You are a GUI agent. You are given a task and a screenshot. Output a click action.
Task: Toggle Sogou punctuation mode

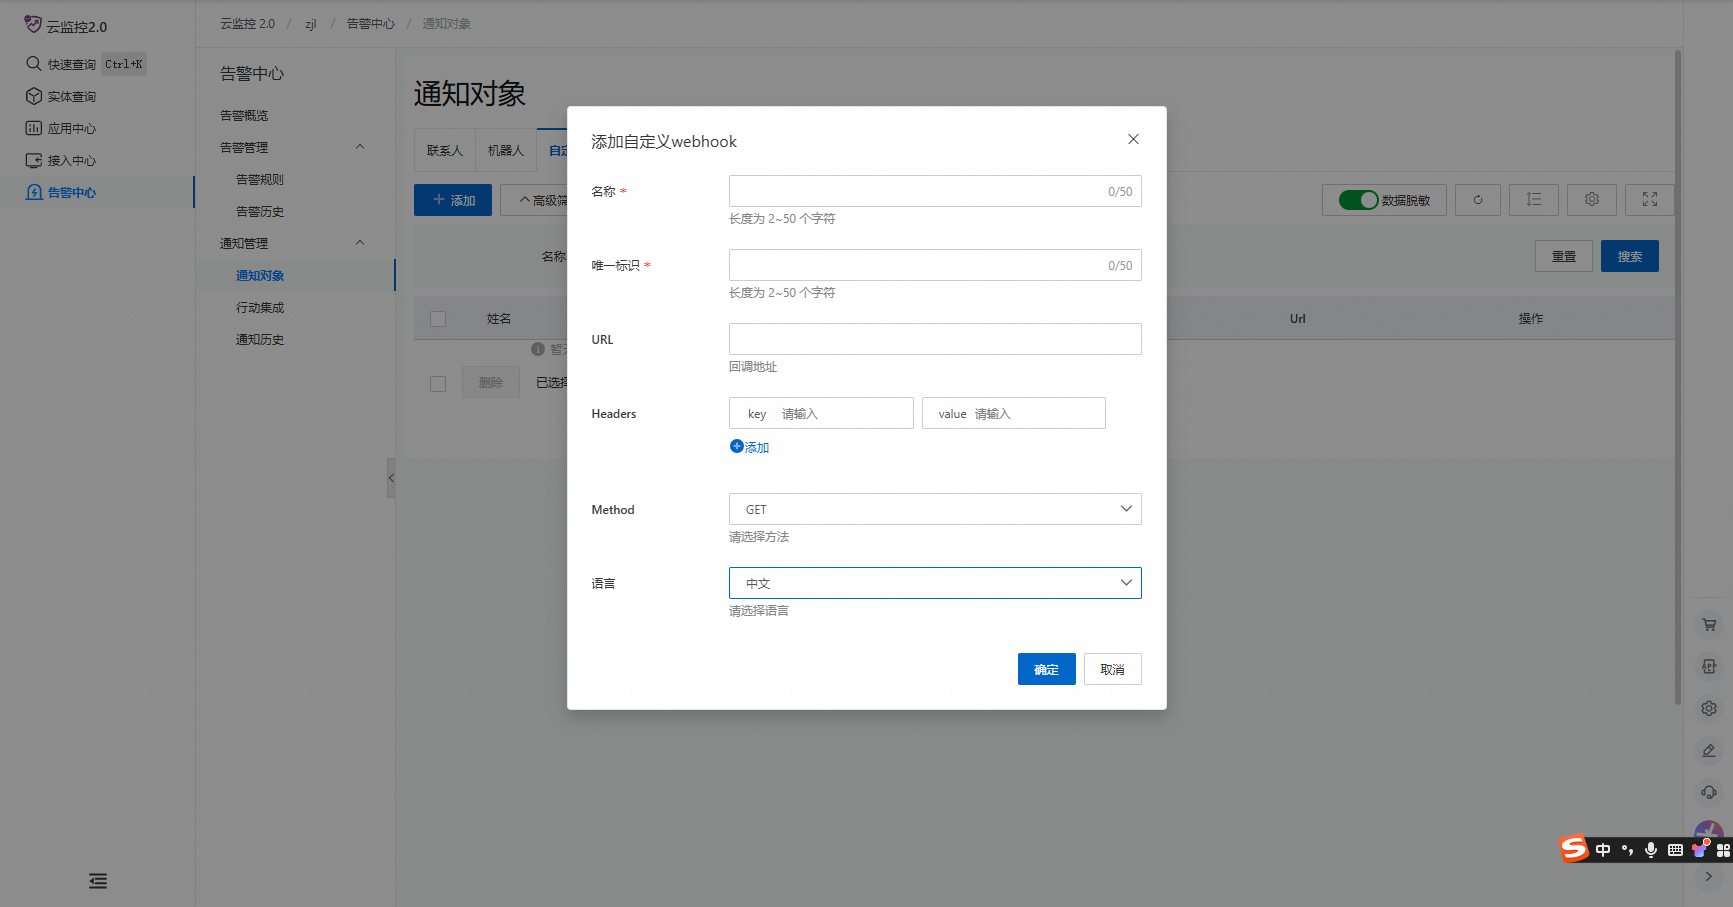tap(1627, 850)
